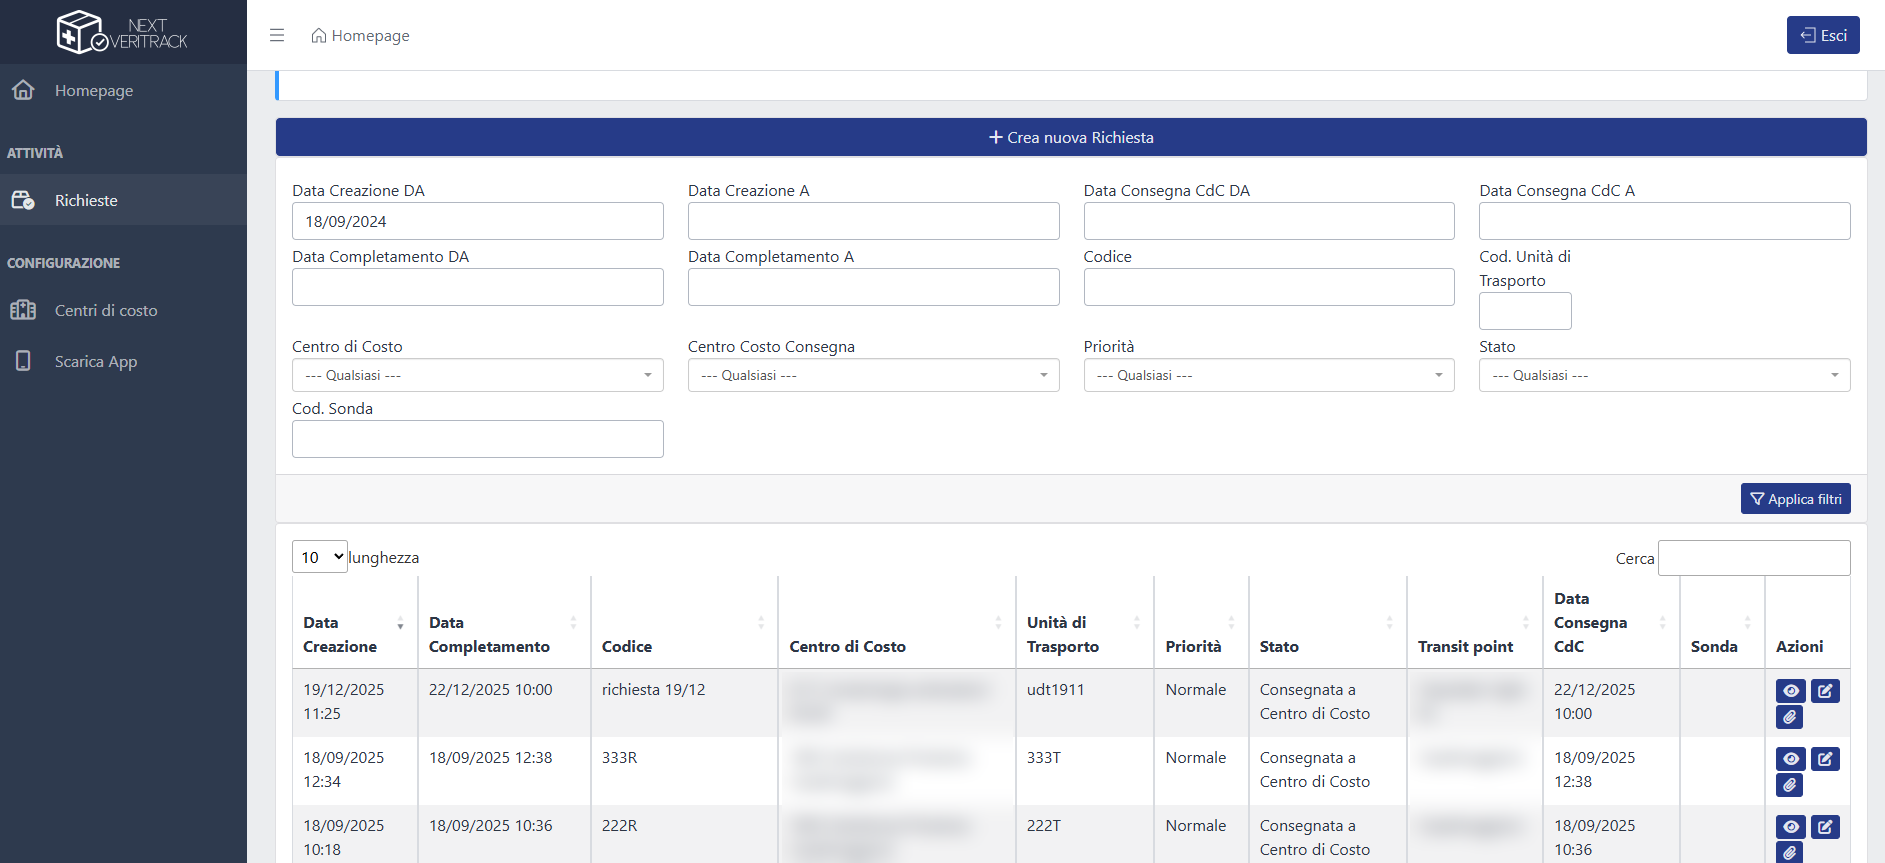Image resolution: width=1885 pixels, height=863 pixels.
Task: Click the Data Creazione DA field
Action: (x=478, y=221)
